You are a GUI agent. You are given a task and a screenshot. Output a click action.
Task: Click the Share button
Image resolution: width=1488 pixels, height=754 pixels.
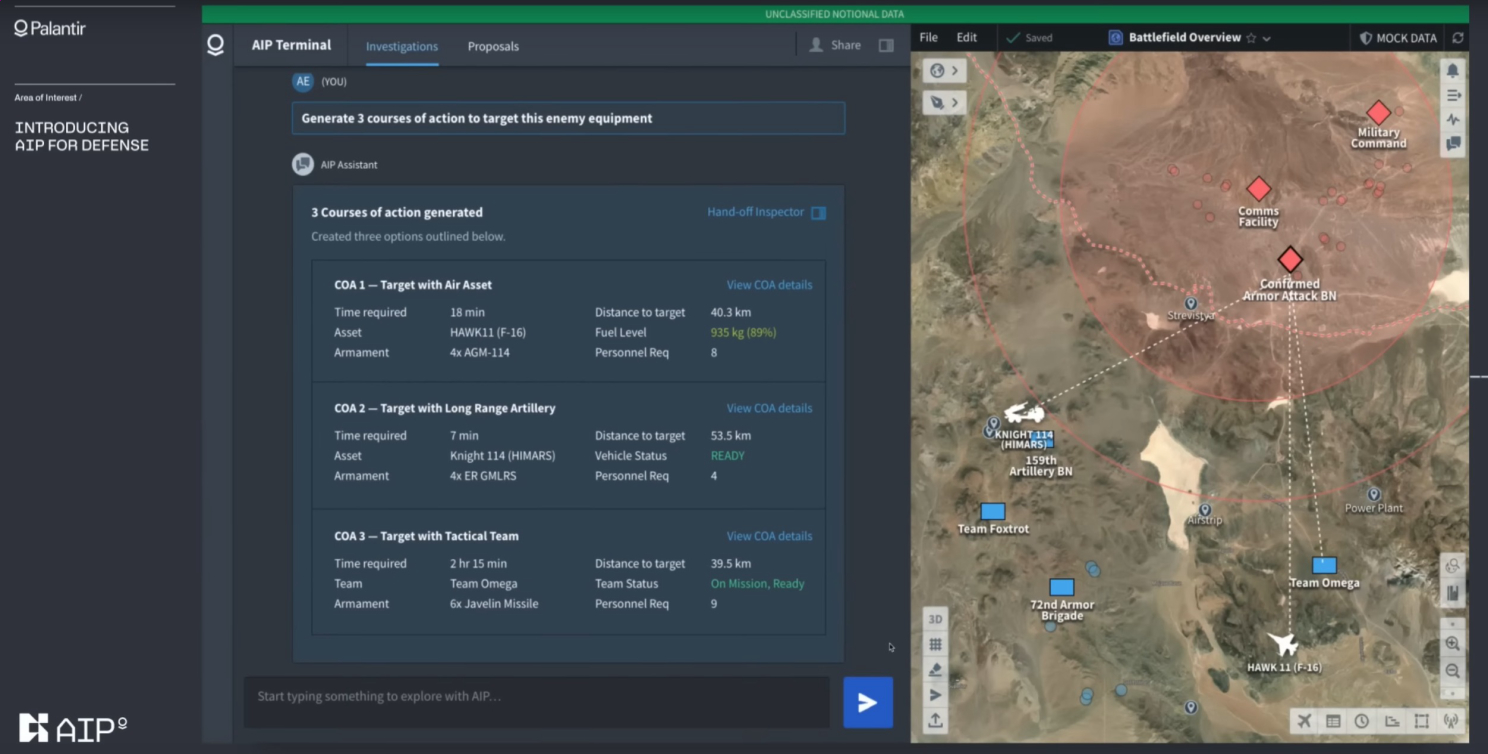[835, 45]
